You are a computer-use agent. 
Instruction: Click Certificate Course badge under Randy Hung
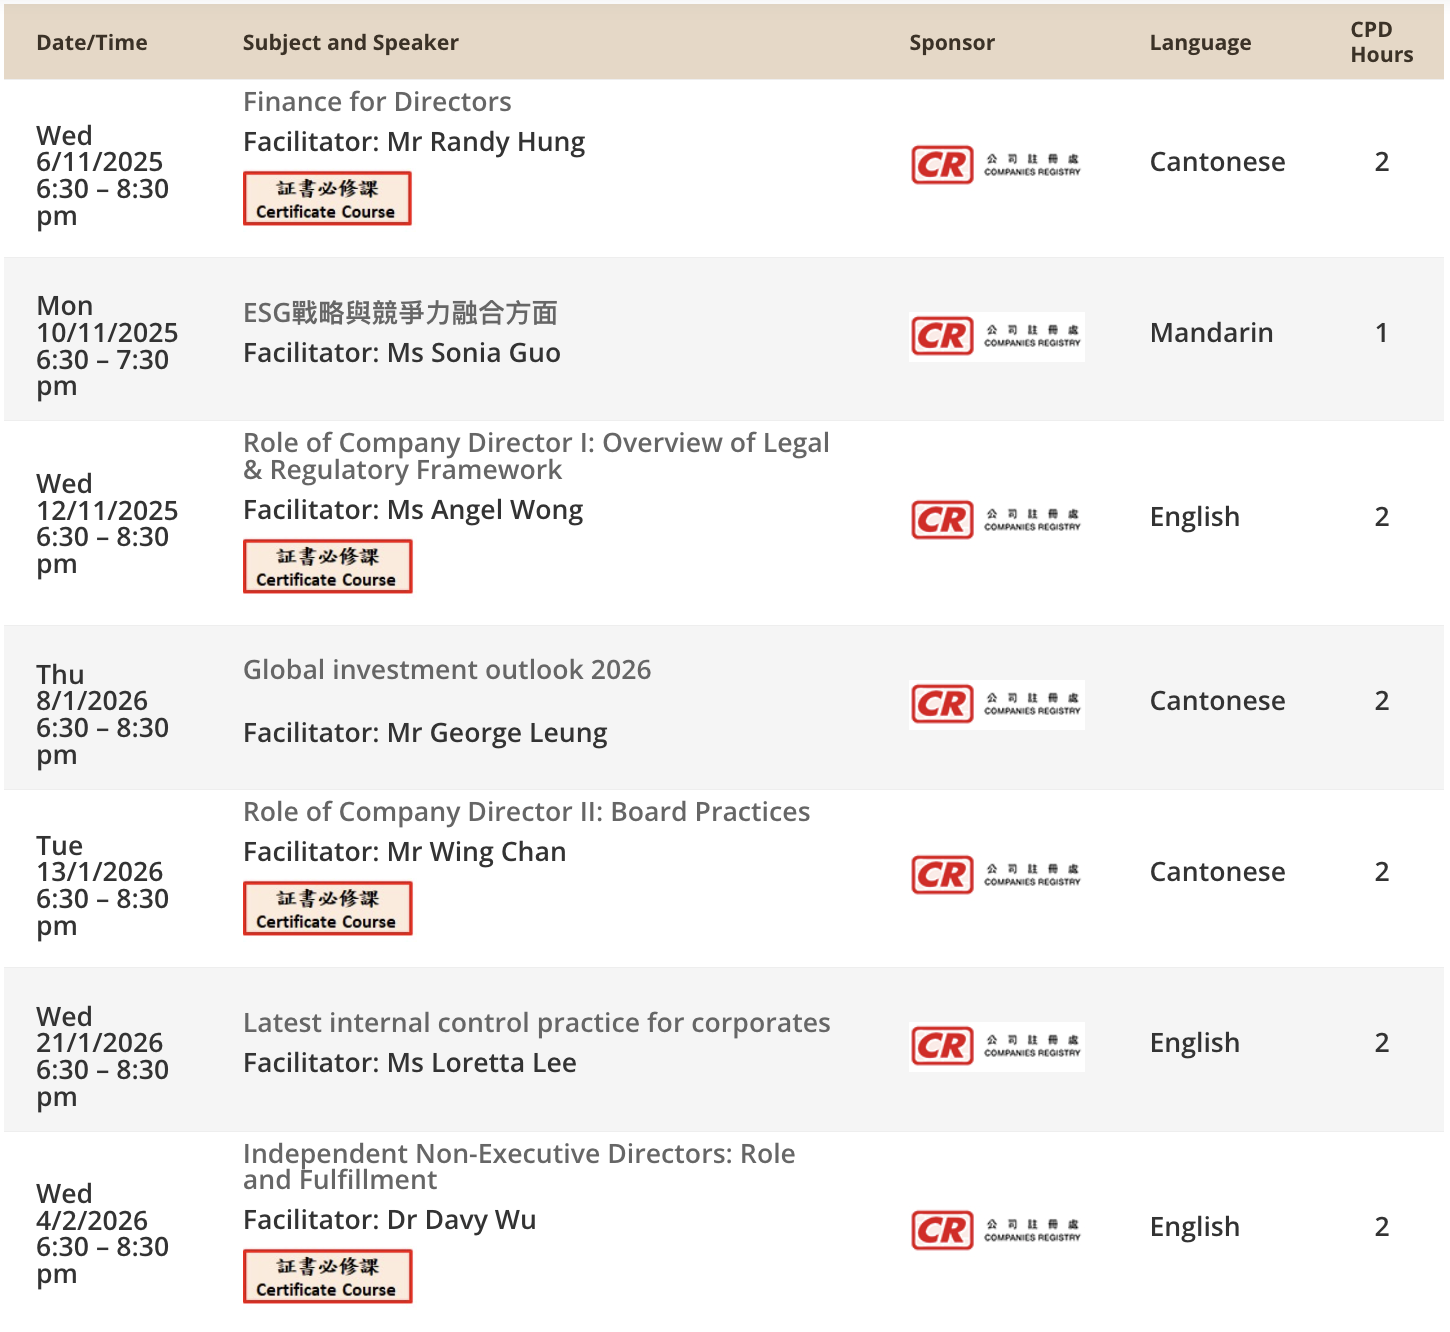(327, 199)
